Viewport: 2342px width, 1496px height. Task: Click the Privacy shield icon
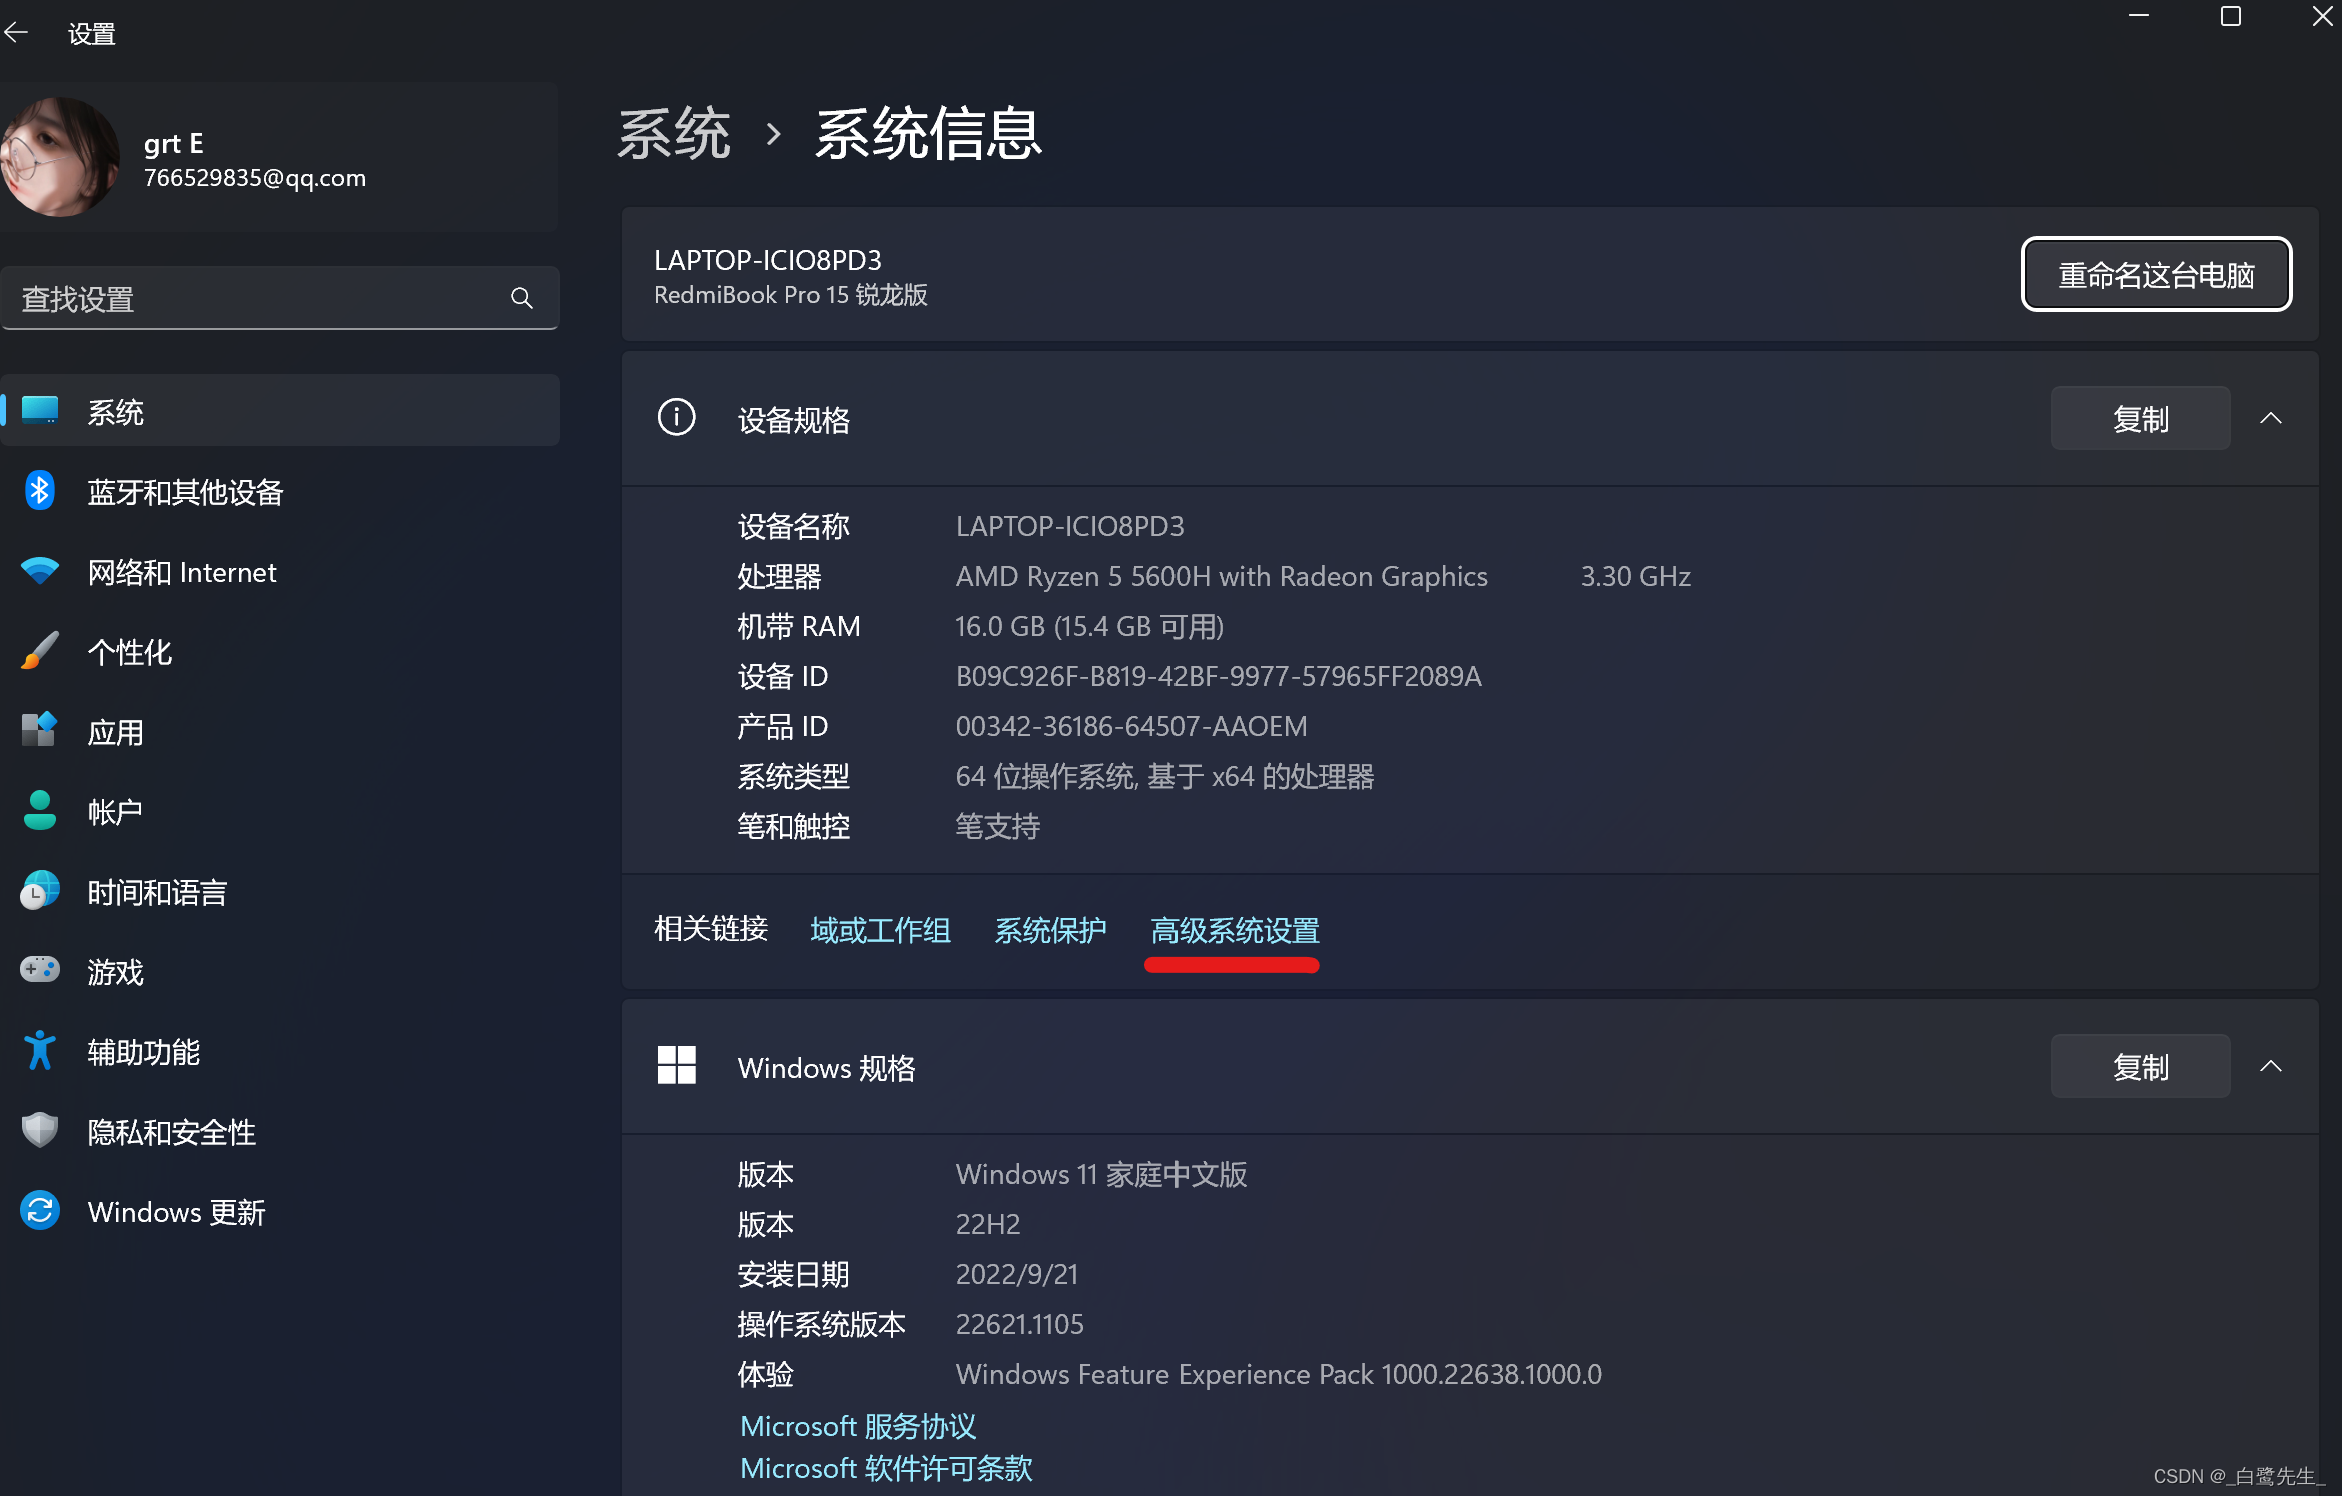[x=40, y=1131]
